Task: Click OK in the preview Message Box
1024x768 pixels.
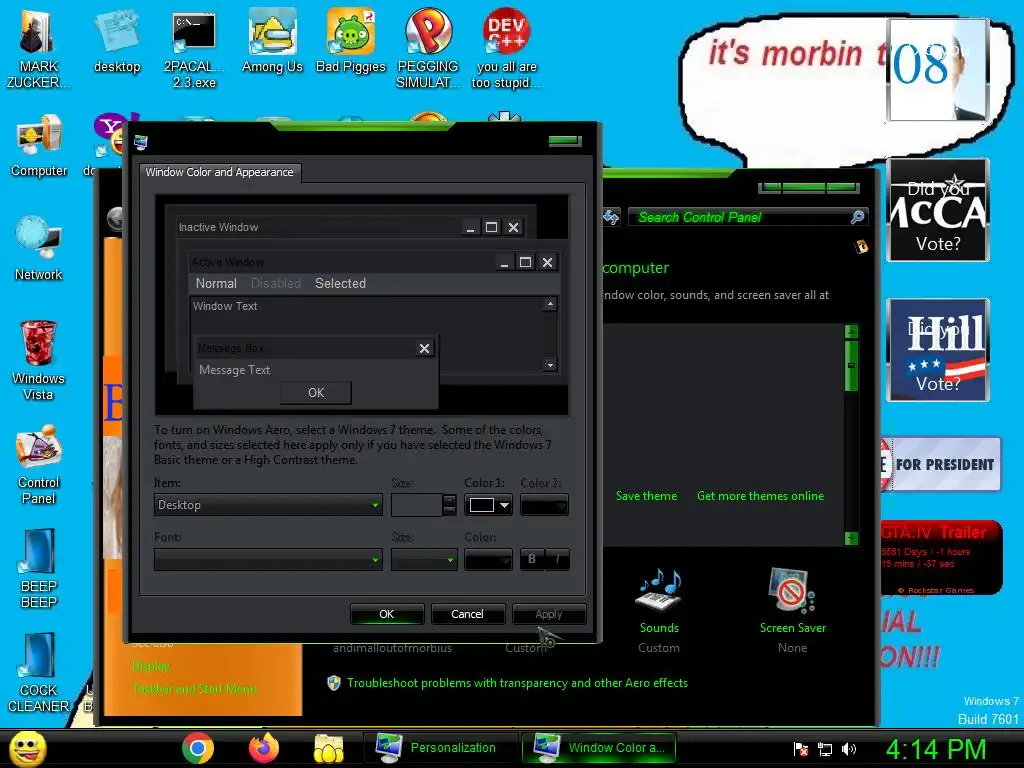Action: tap(316, 392)
